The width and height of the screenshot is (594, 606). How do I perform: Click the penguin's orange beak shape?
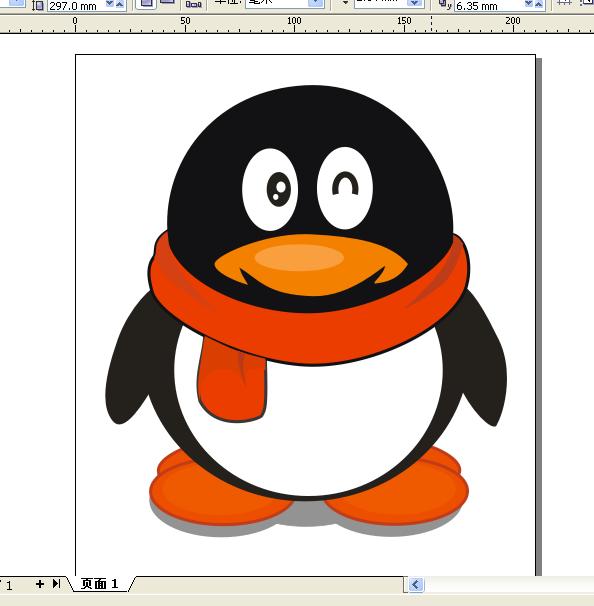[x=311, y=265]
